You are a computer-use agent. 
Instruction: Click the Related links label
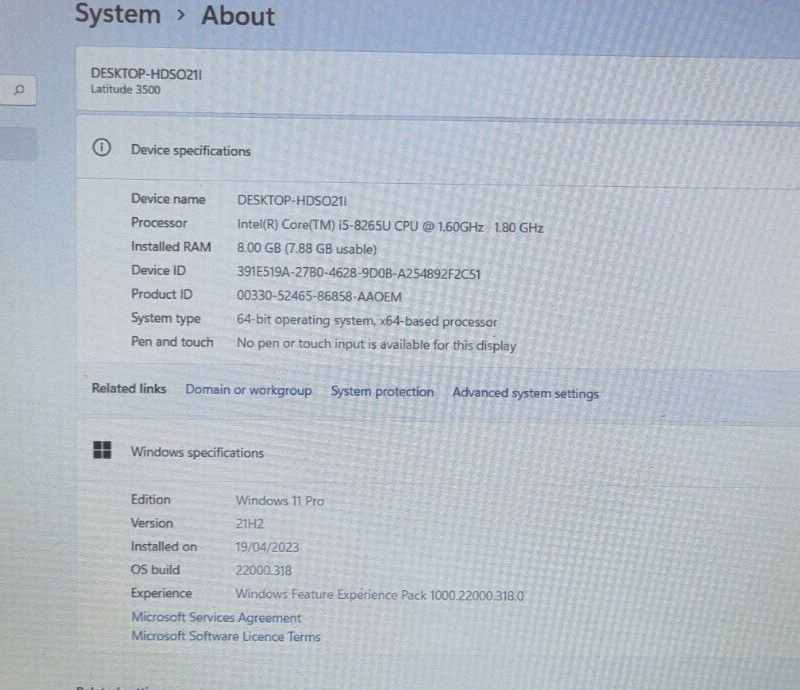129,388
